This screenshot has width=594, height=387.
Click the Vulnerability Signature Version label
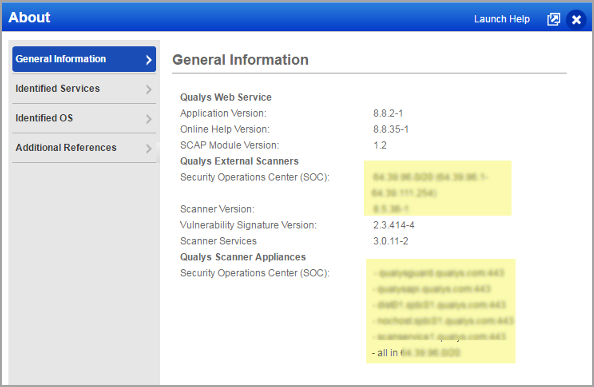click(x=248, y=225)
